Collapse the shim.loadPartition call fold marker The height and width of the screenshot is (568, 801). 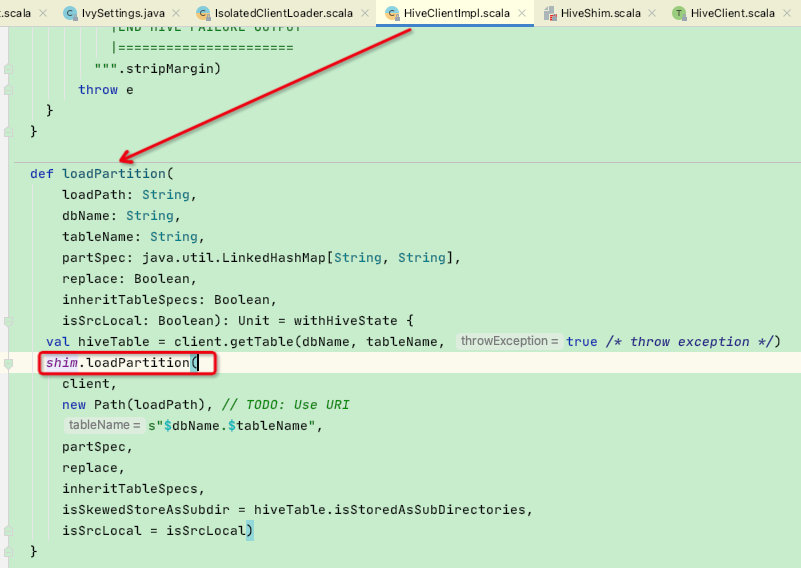8,364
